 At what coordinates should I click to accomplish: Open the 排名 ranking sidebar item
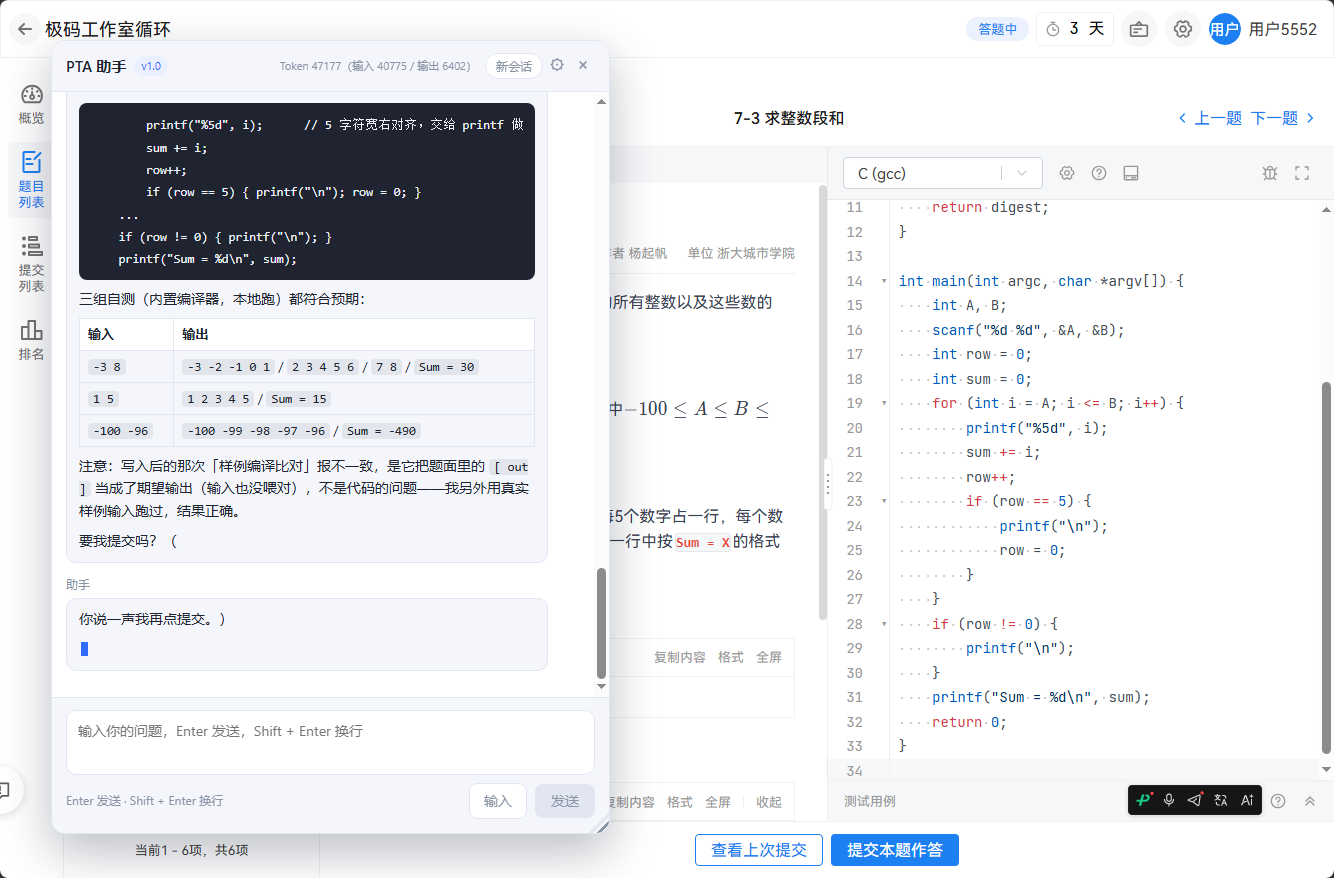click(31, 341)
